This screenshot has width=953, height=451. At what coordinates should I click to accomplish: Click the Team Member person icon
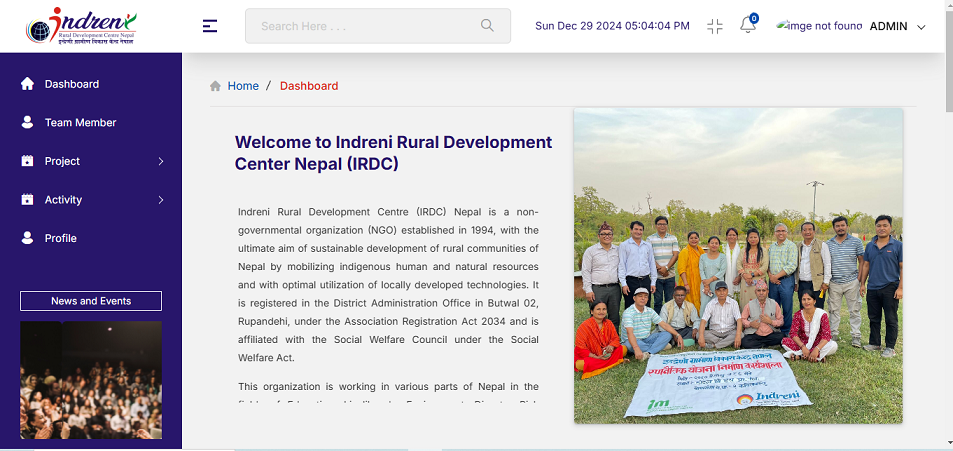(x=27, y=122)
